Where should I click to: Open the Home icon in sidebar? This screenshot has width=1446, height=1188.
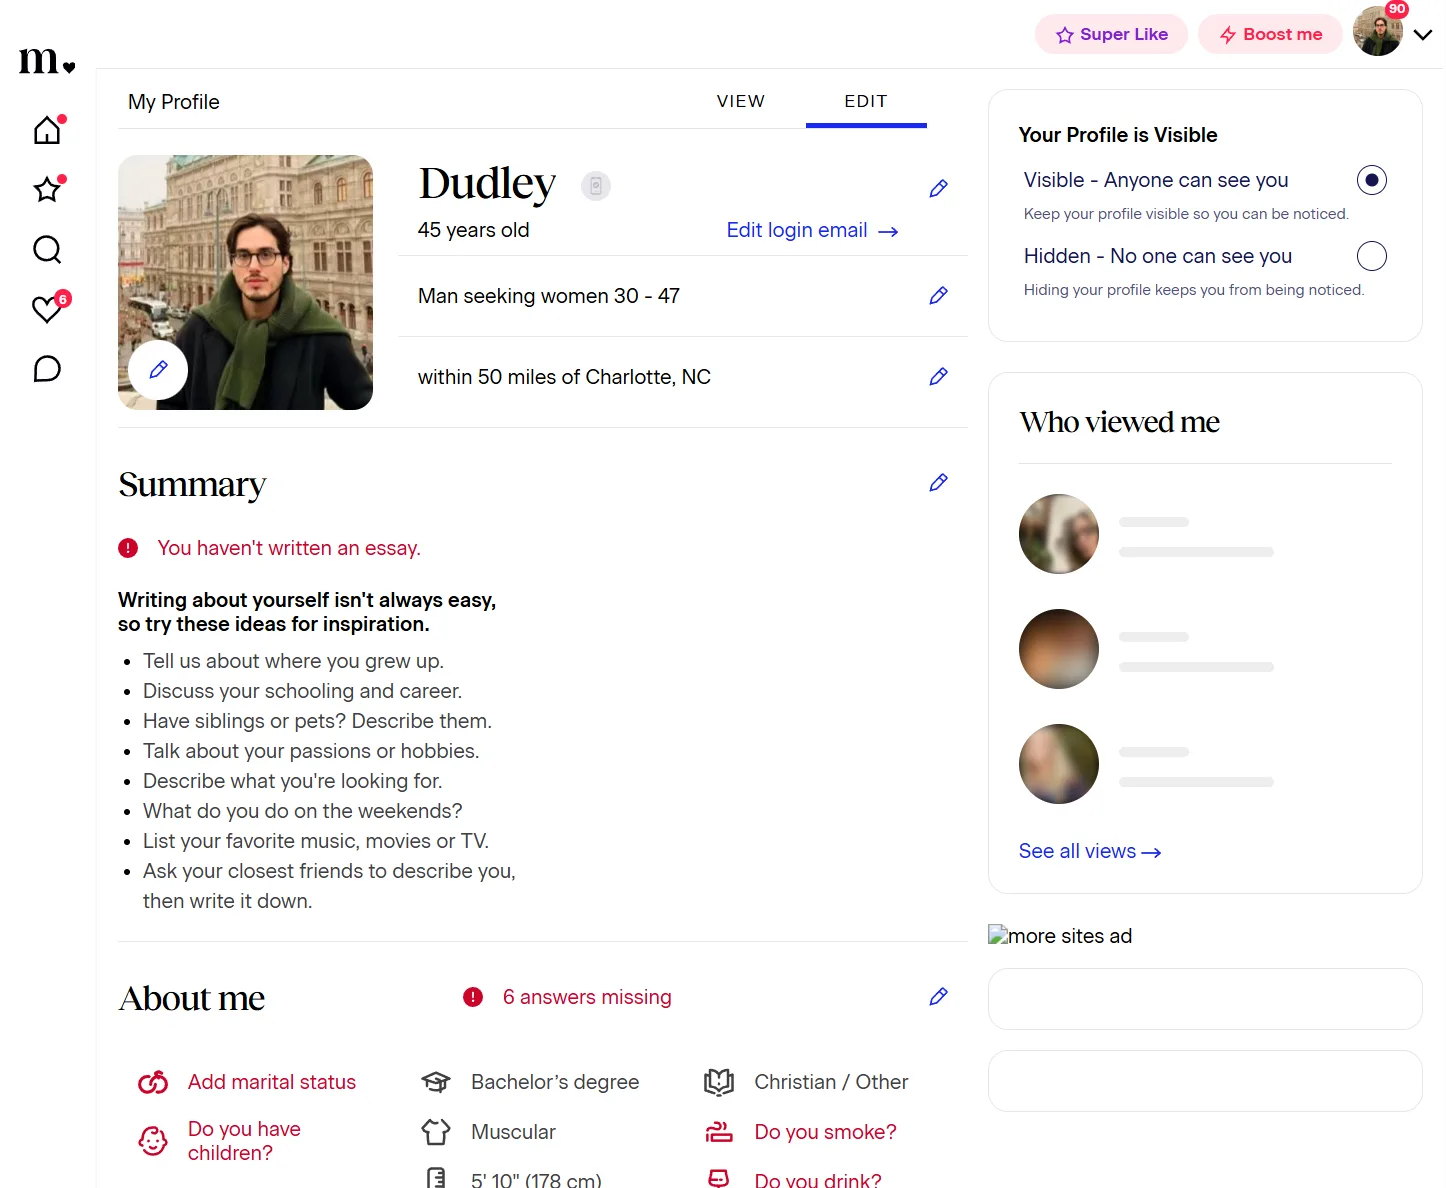pos(47,130)
